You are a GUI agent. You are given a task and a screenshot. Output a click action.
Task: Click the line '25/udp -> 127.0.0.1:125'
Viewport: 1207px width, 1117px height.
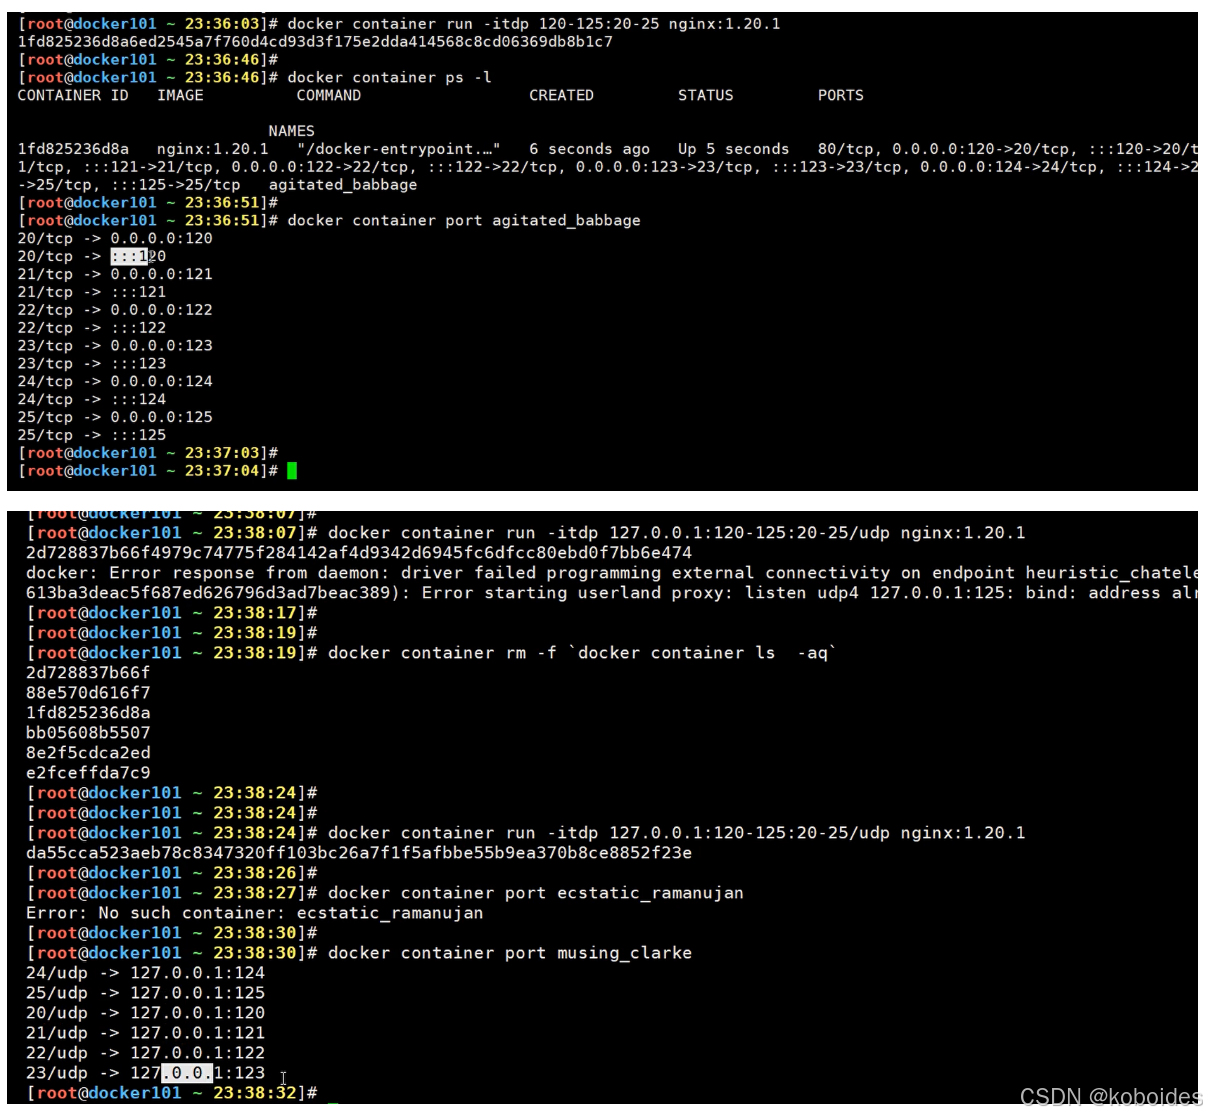(146, 993)
